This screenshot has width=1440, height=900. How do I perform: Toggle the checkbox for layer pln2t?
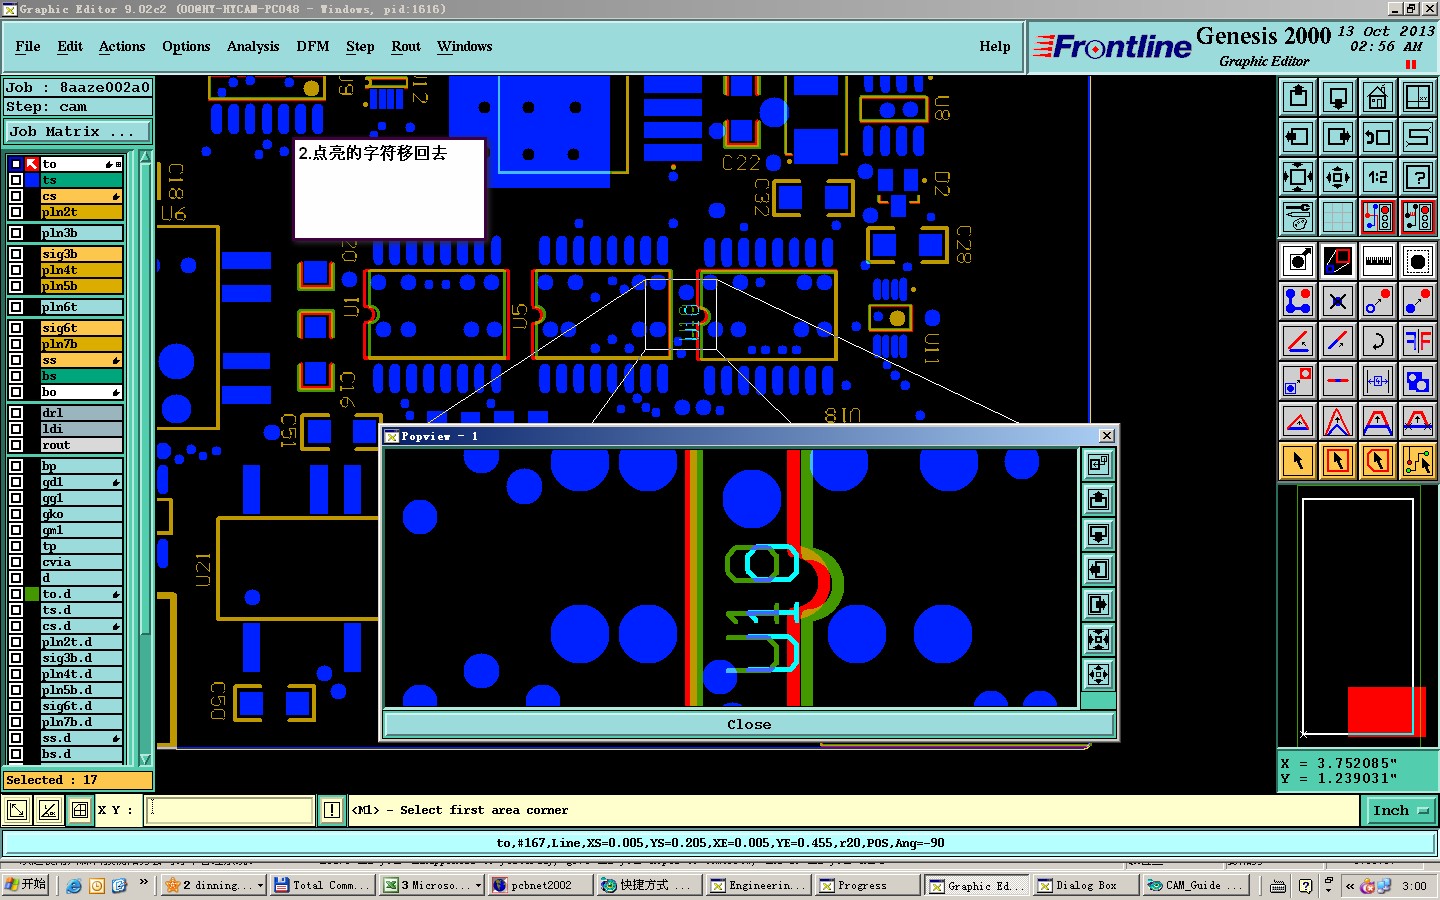point(16,212)
